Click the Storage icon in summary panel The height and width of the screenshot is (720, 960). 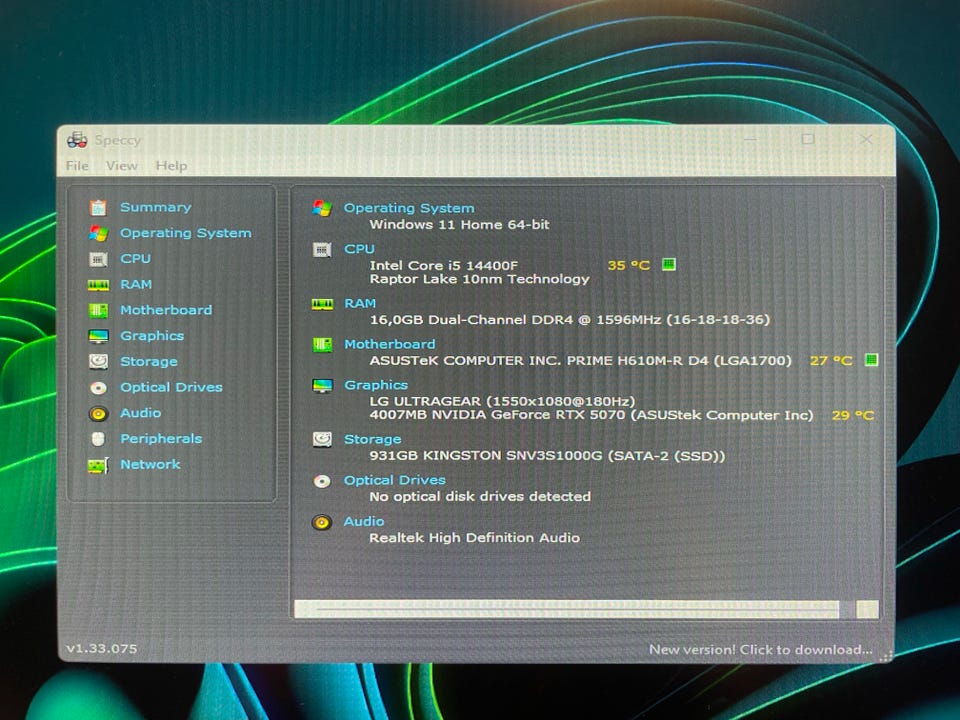[322, 440]
